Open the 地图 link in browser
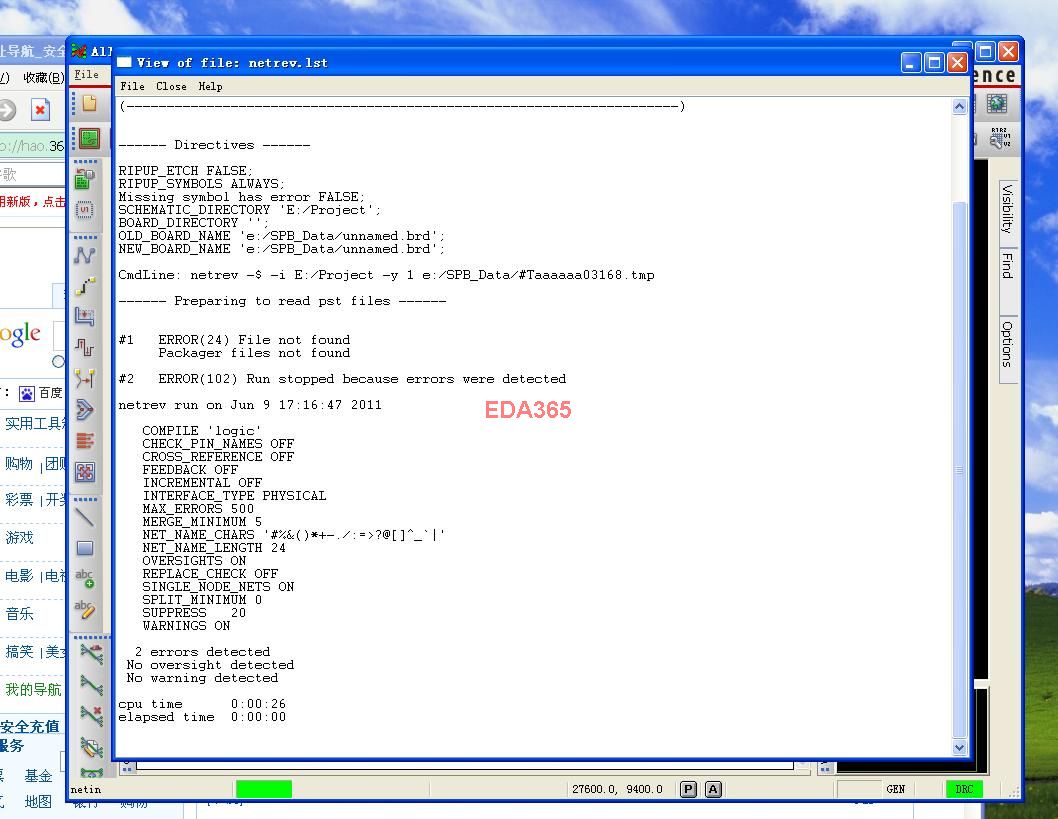Image resolution: width=1058 pixels, height=819 pixels. coord(38,801)
